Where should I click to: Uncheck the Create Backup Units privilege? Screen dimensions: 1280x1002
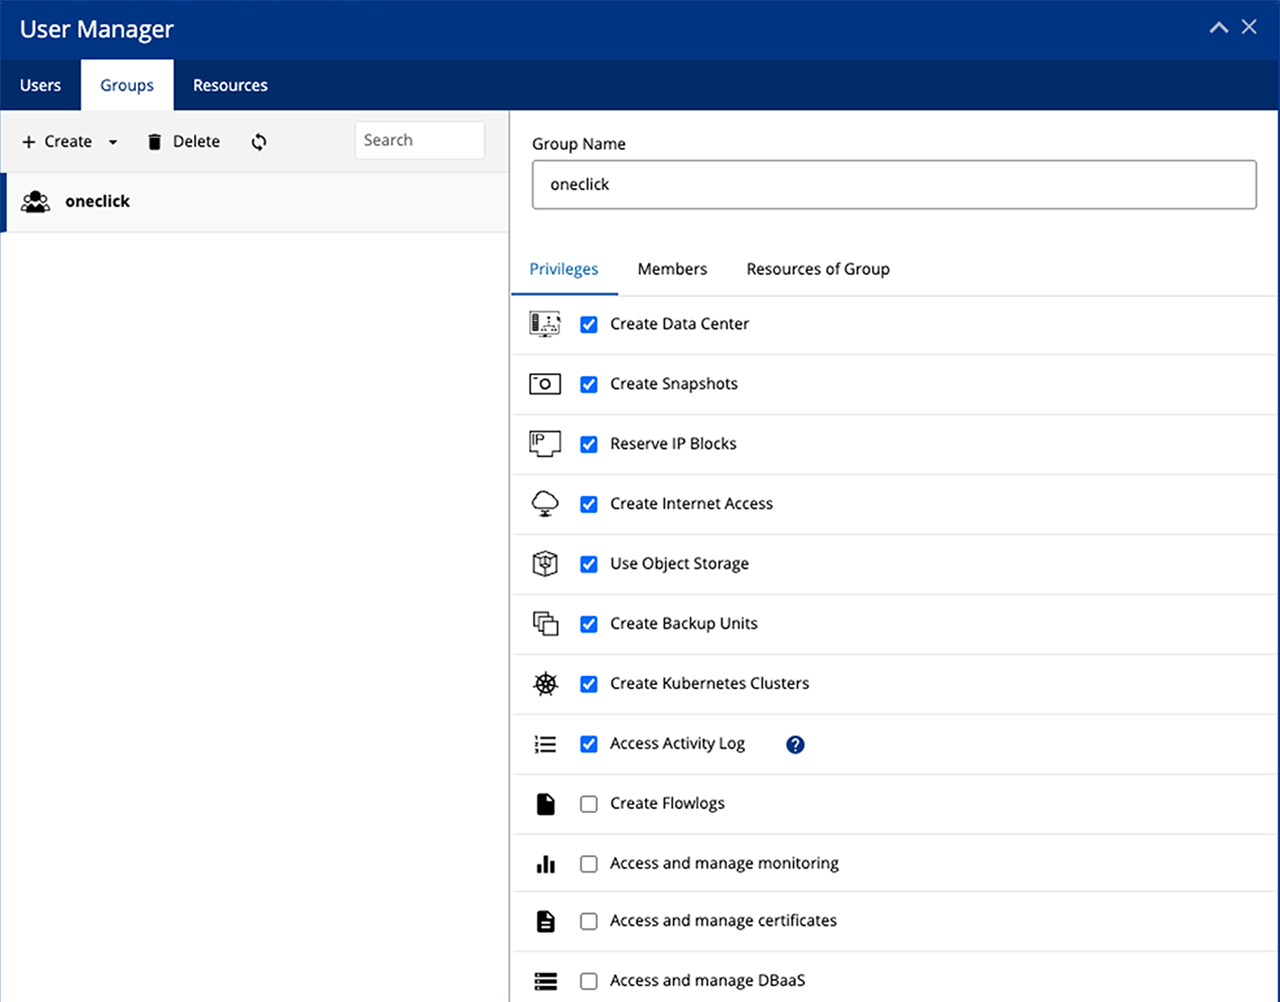589,624
